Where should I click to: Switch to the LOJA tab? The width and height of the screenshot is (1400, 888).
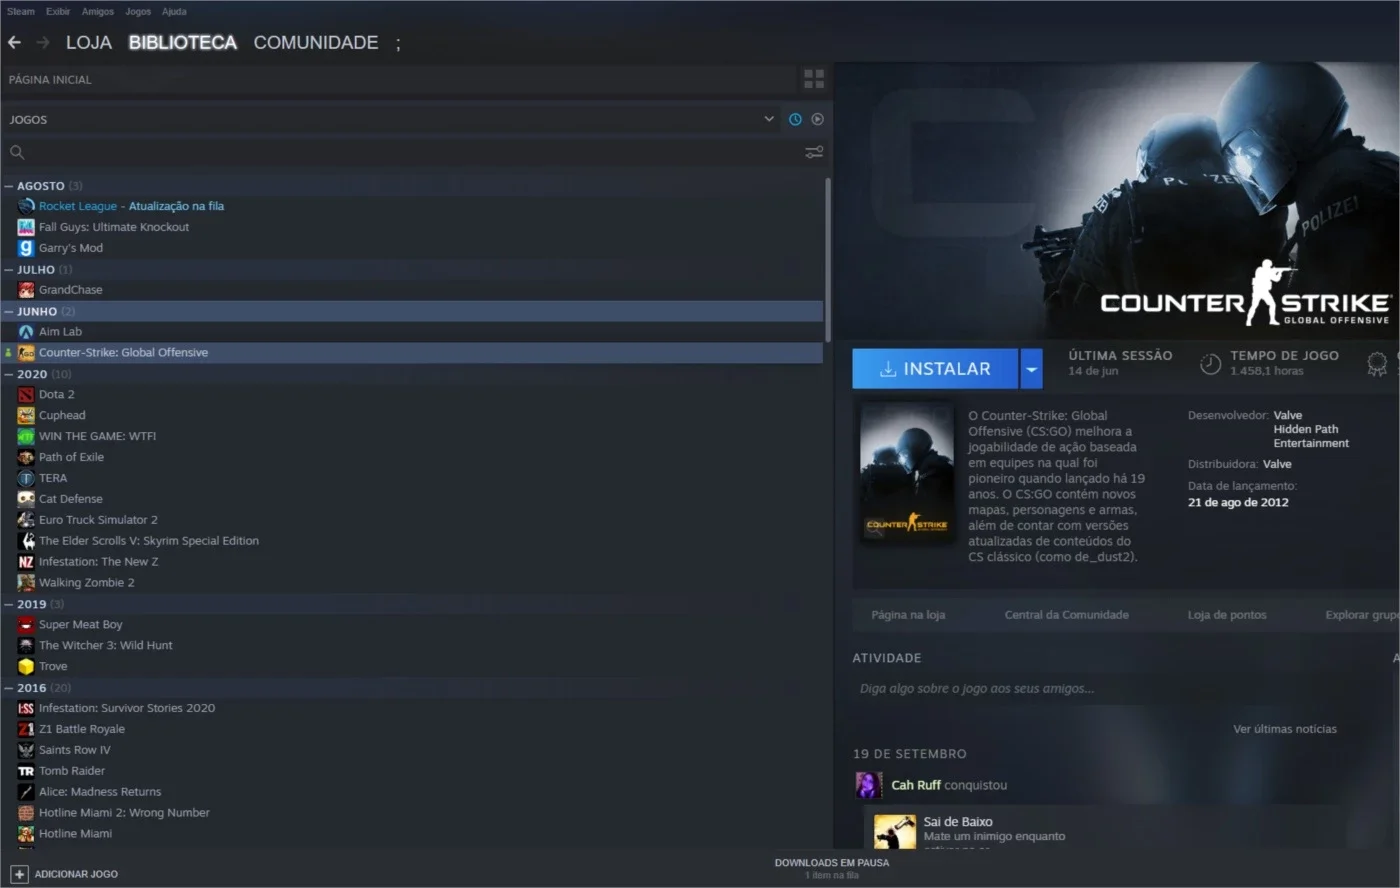tap(89, 42)
